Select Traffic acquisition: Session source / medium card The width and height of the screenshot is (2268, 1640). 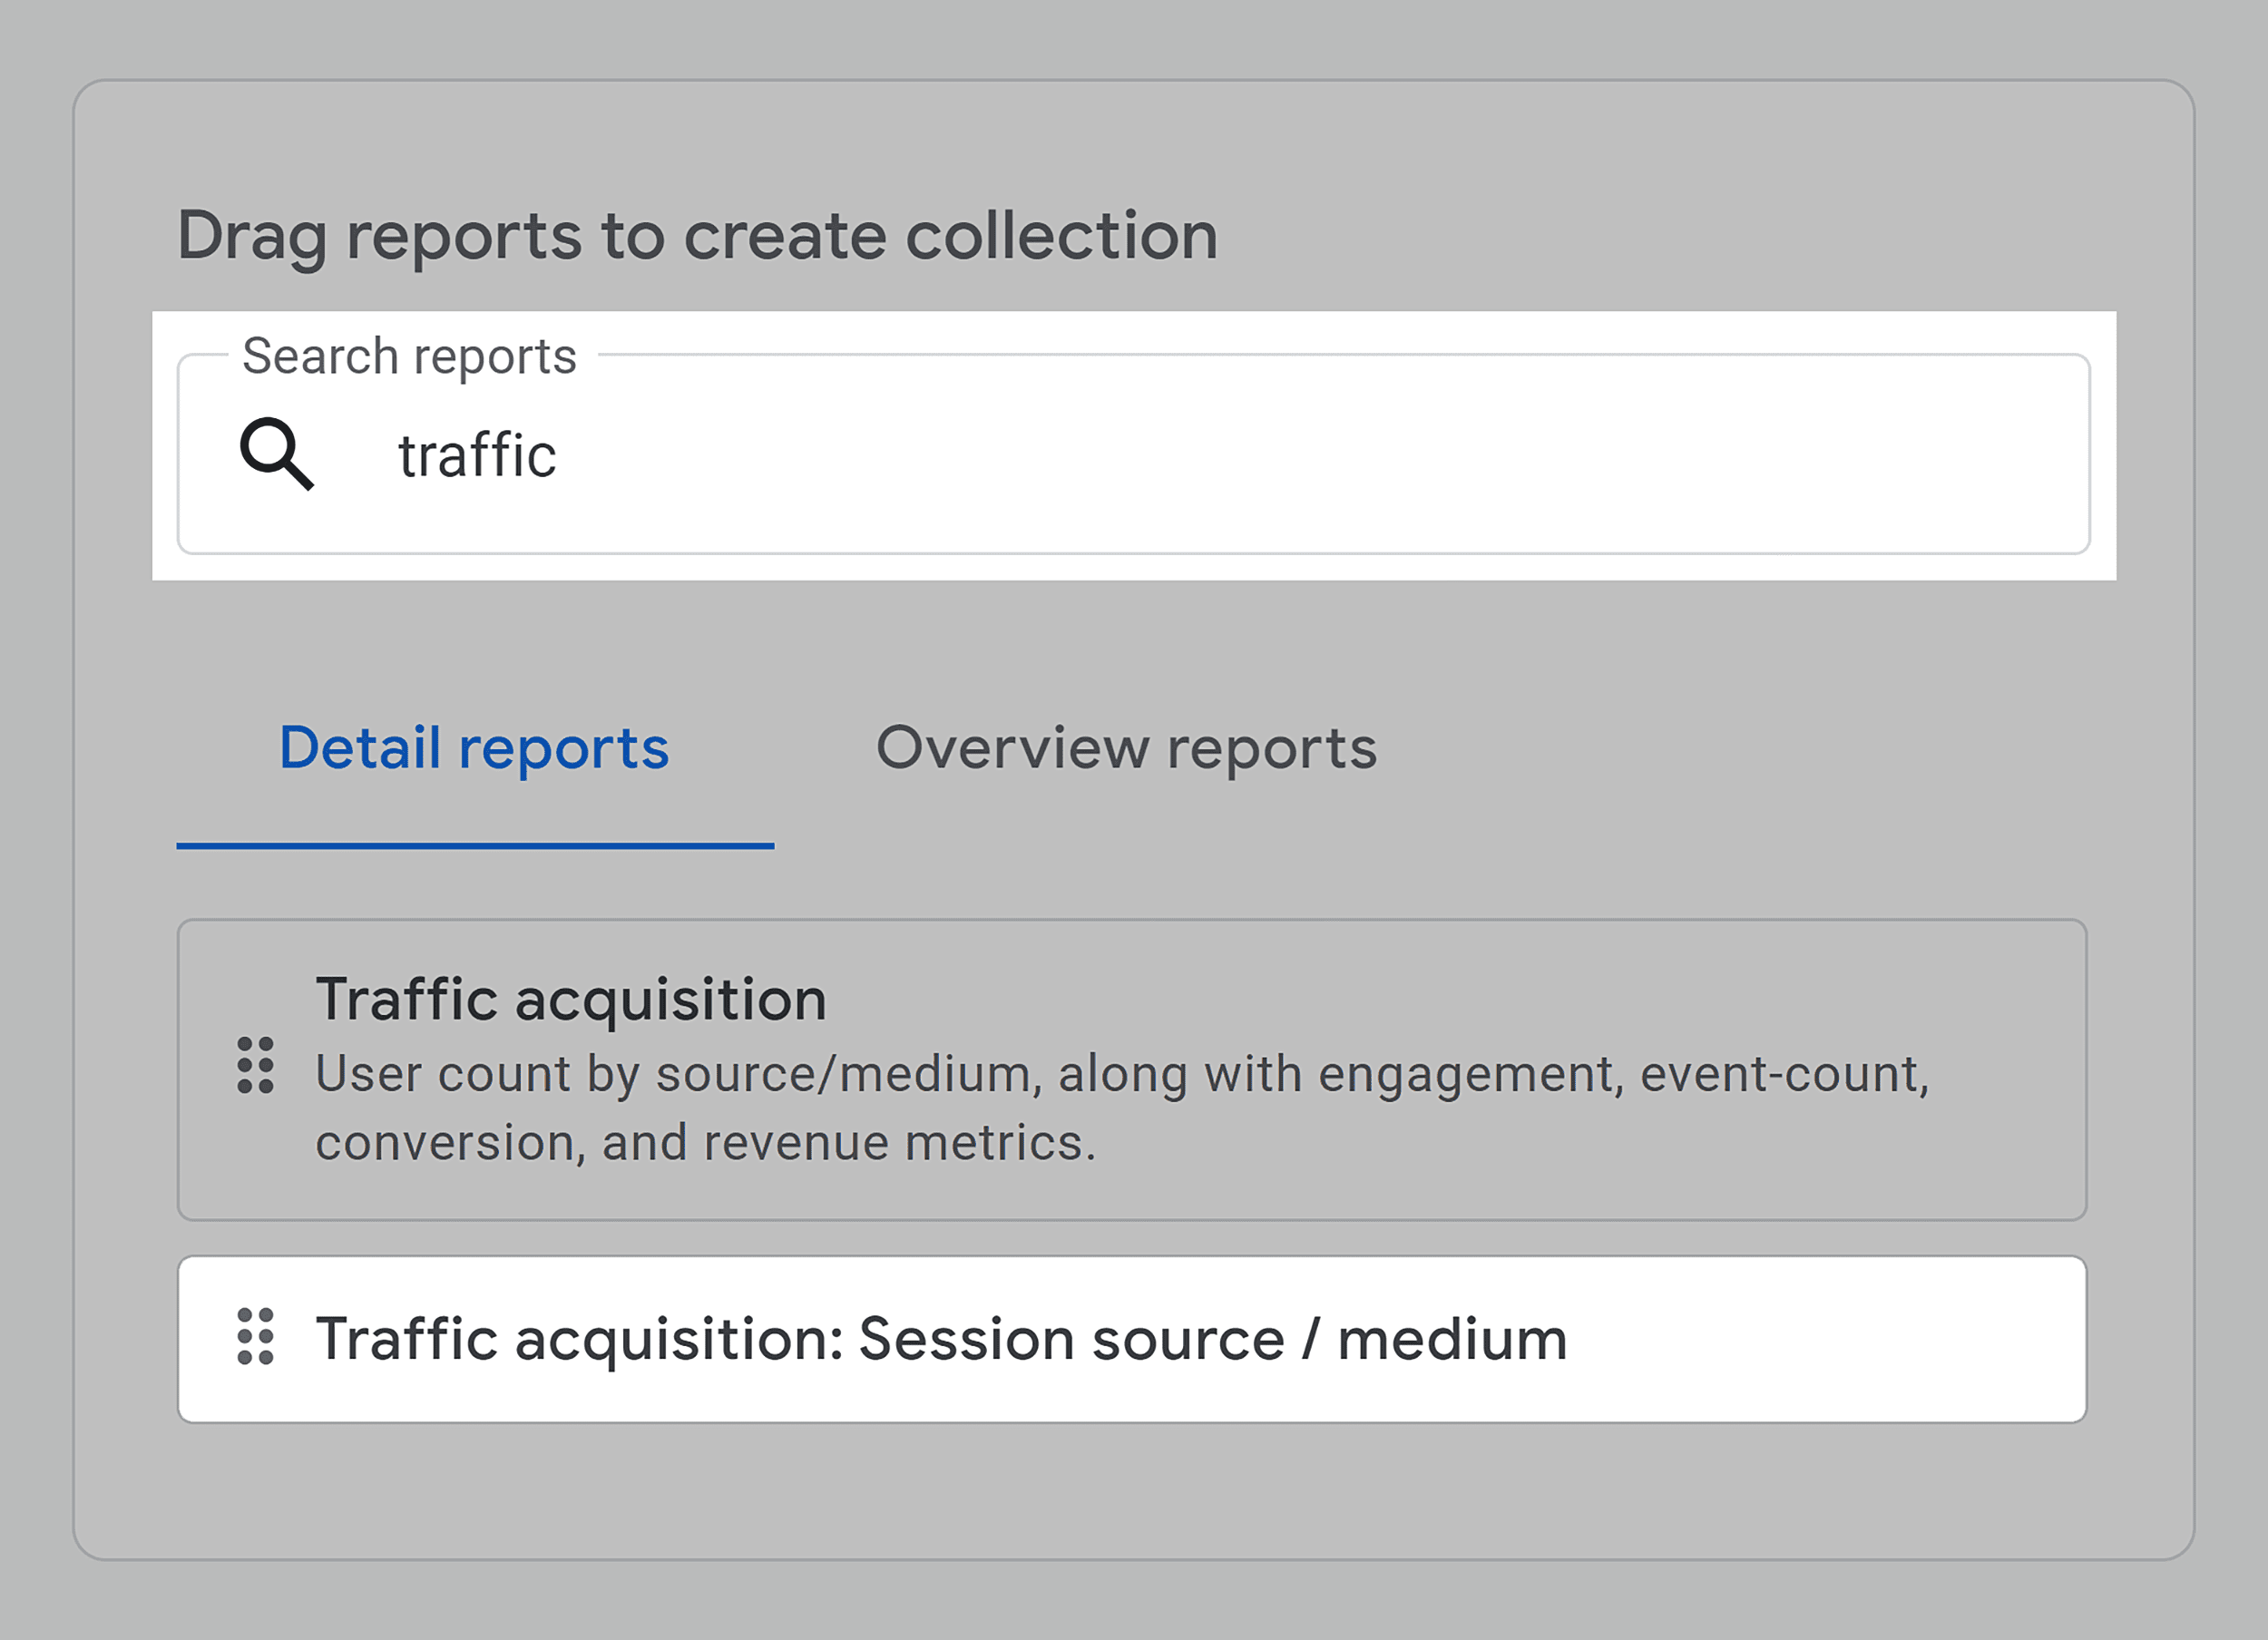coord(1132,1340)
